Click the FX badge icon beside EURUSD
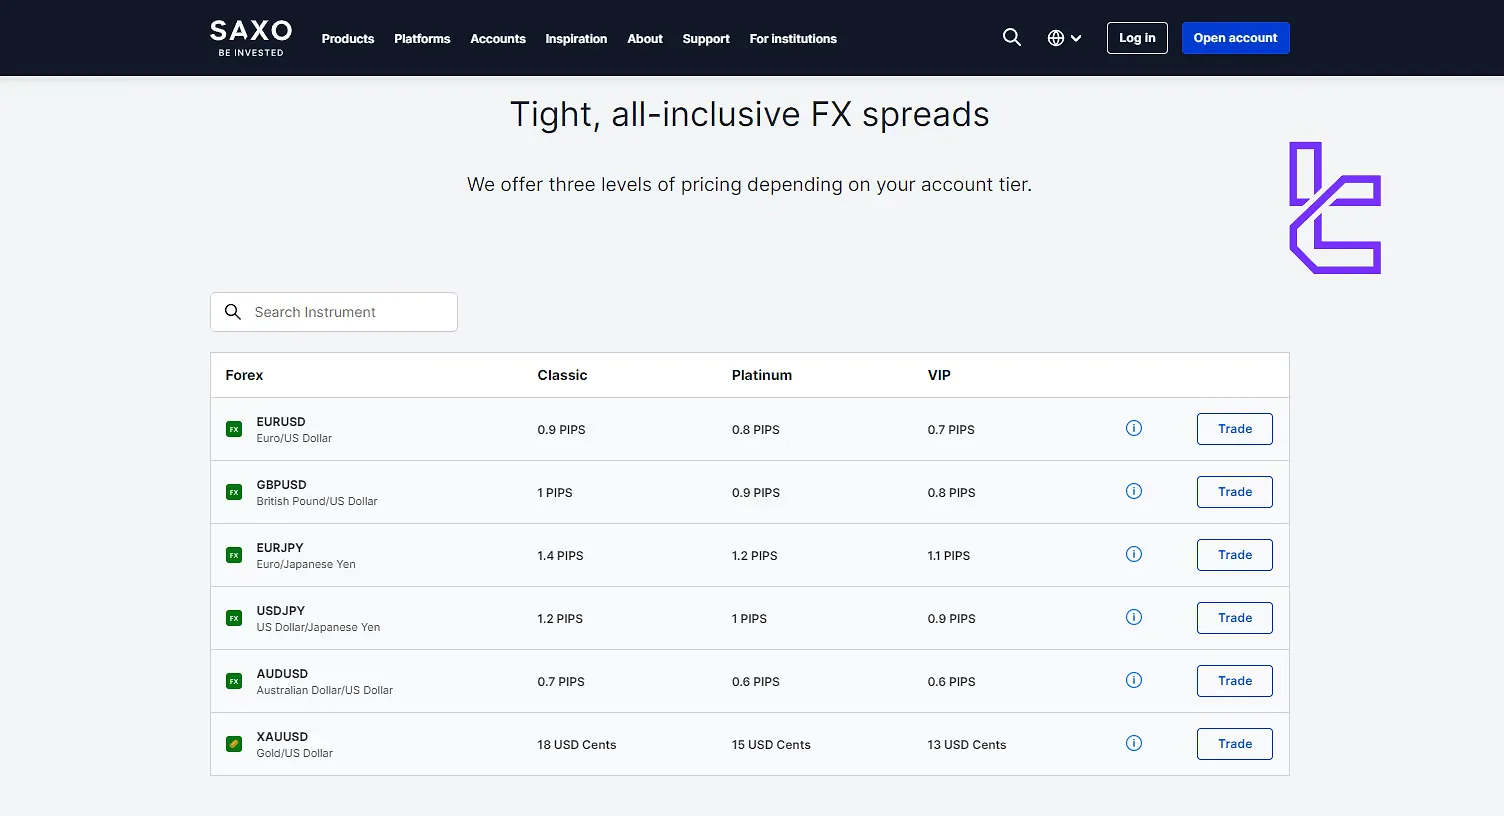The image size is (1504, 816). coord(234,429)
